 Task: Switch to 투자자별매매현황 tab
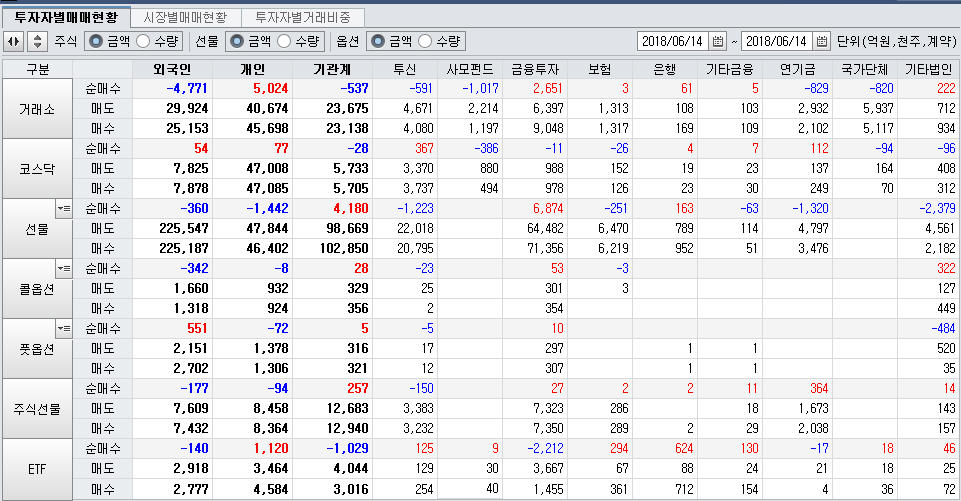(66, 17)
